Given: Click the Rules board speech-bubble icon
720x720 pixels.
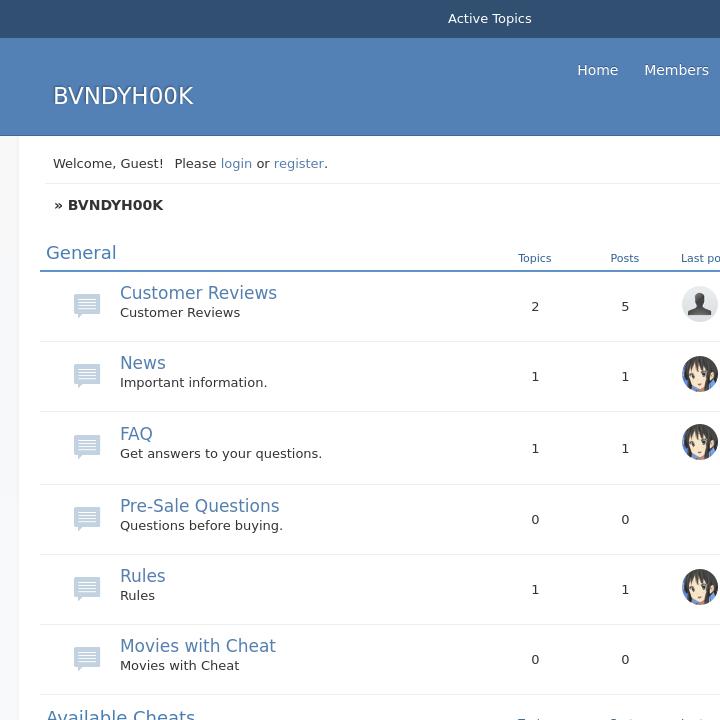Looking at the screenshot, I should [x=87, y=588].
